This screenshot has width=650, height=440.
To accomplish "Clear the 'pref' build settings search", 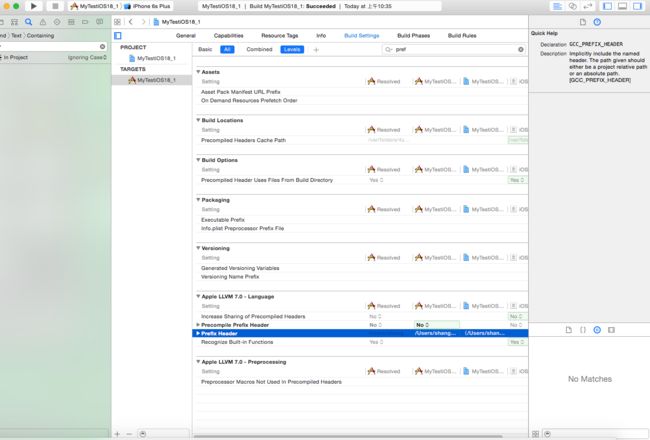I will pyautogui.click(x=521, y=49).
